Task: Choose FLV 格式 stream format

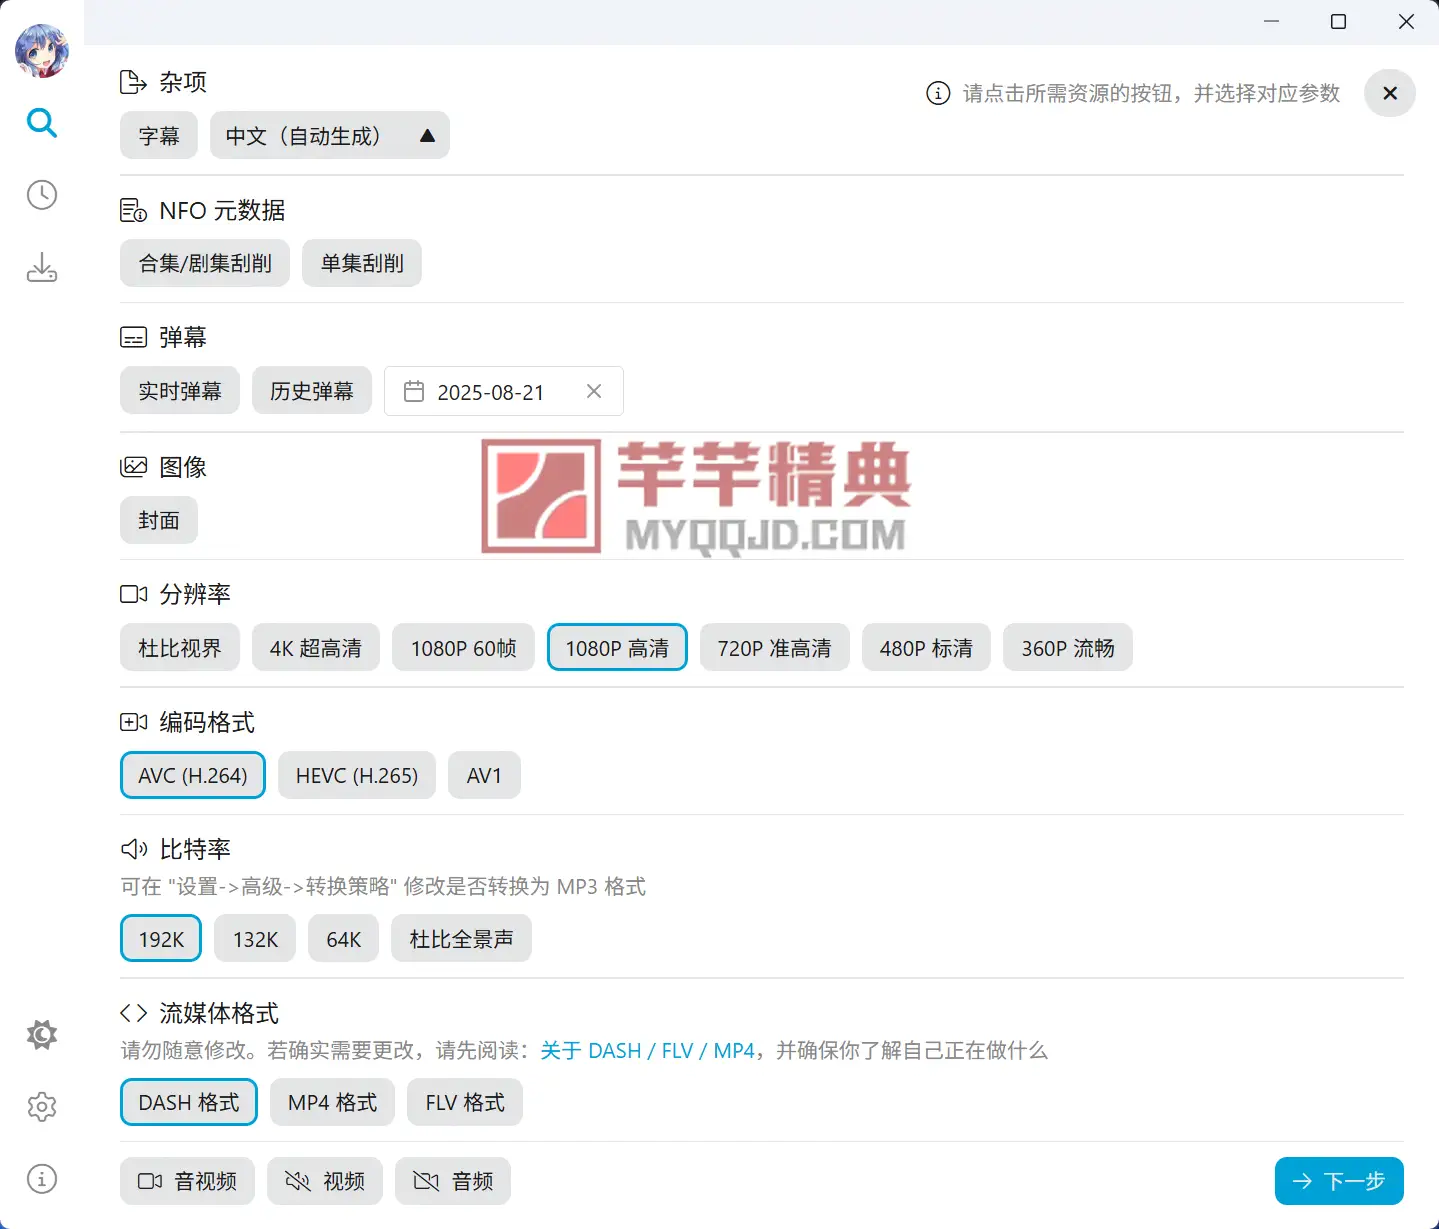Action: point(465,1102)
